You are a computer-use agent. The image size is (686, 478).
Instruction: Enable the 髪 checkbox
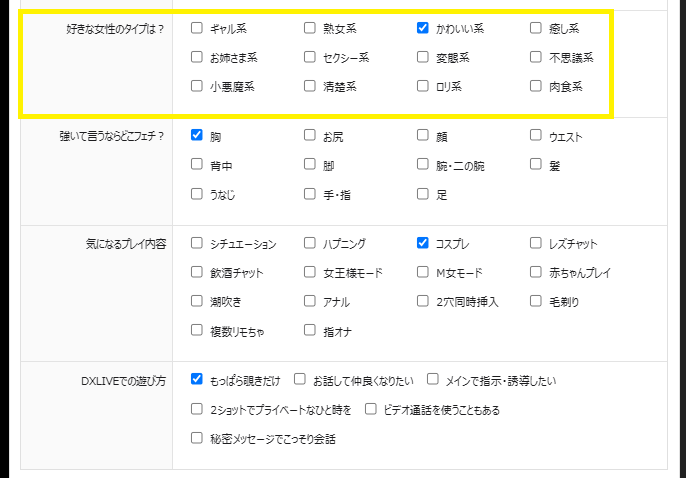pos(536,165)
